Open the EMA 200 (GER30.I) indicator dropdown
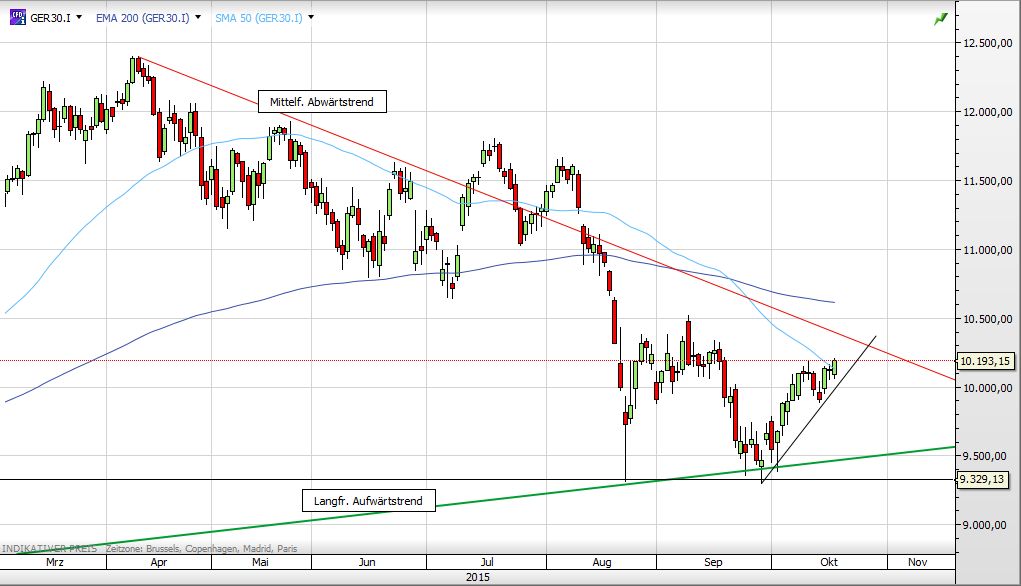This screenshot has height=586, width=1021. tap(198, 18)
